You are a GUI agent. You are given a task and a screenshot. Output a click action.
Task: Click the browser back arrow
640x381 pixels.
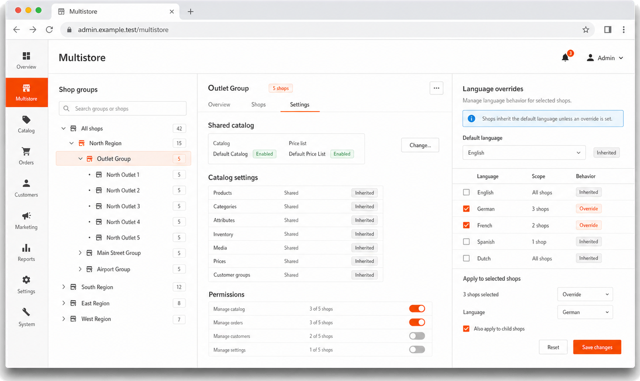click(x=16, y=29)
